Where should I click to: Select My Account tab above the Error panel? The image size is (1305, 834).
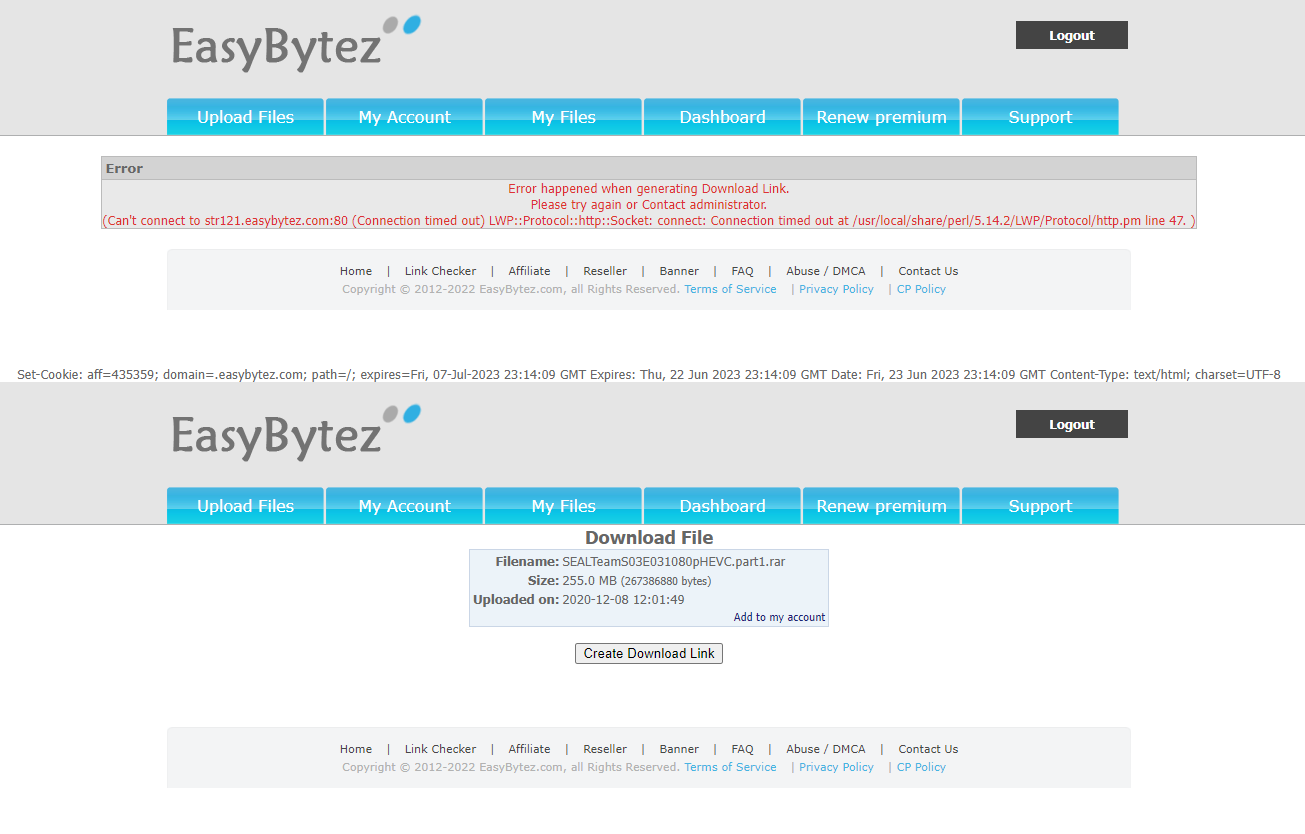(x=404, y=117)
